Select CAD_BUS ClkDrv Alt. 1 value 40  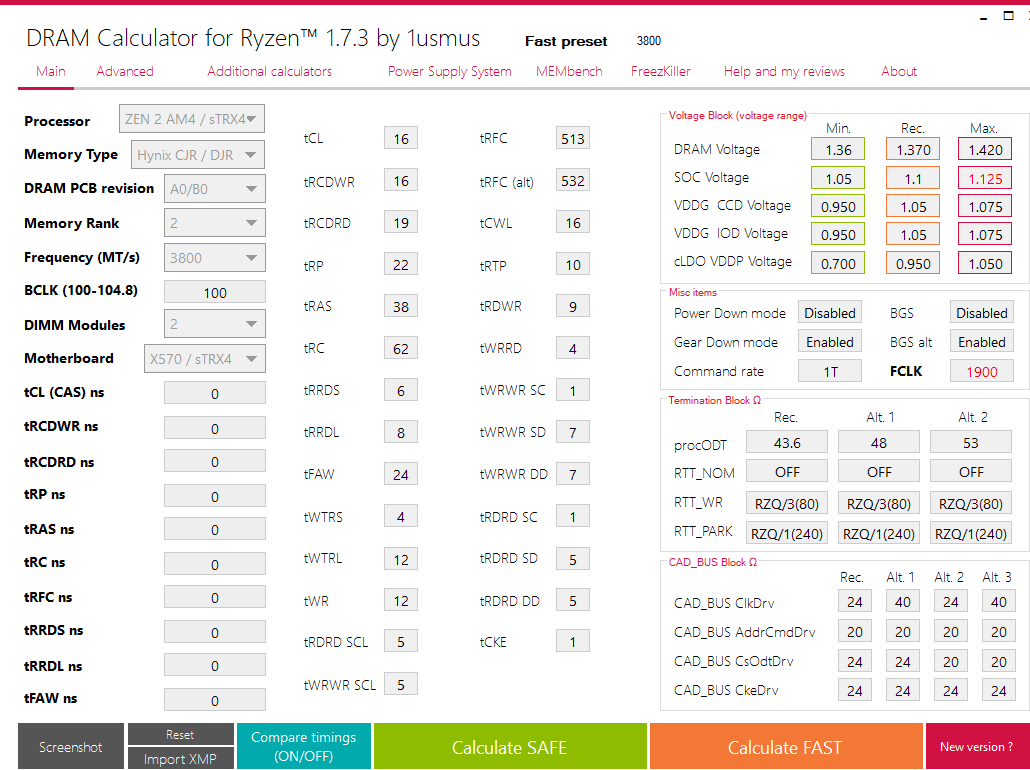click(x=903, y=601)
